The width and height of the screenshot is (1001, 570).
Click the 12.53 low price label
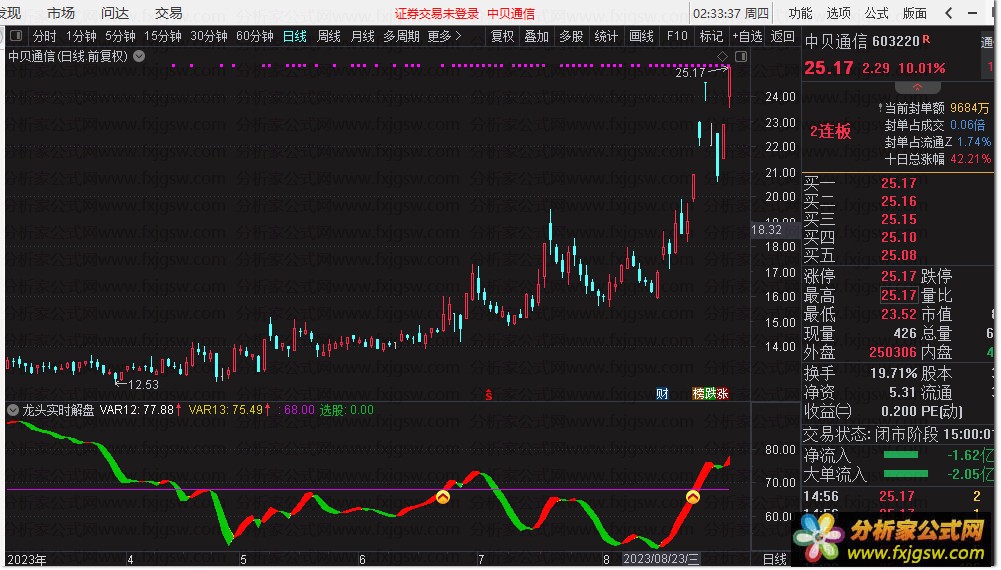(x=143, y=385)
